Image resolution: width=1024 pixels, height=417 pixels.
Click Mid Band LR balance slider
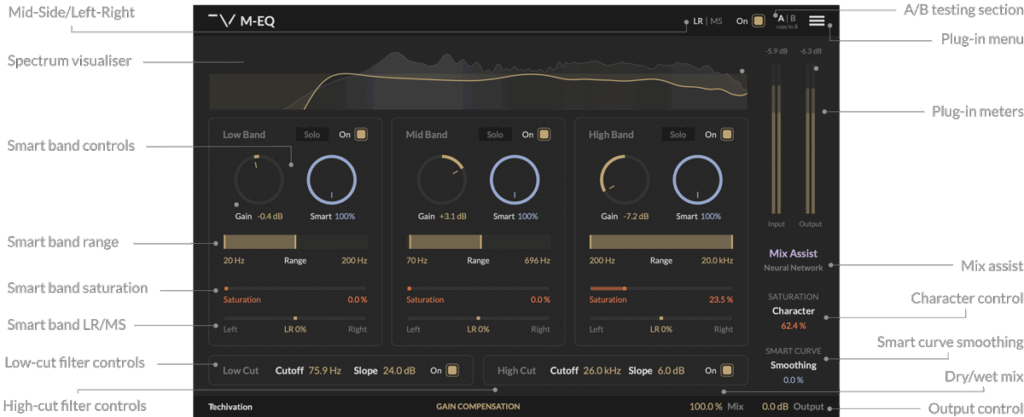(x=478, y=318)
